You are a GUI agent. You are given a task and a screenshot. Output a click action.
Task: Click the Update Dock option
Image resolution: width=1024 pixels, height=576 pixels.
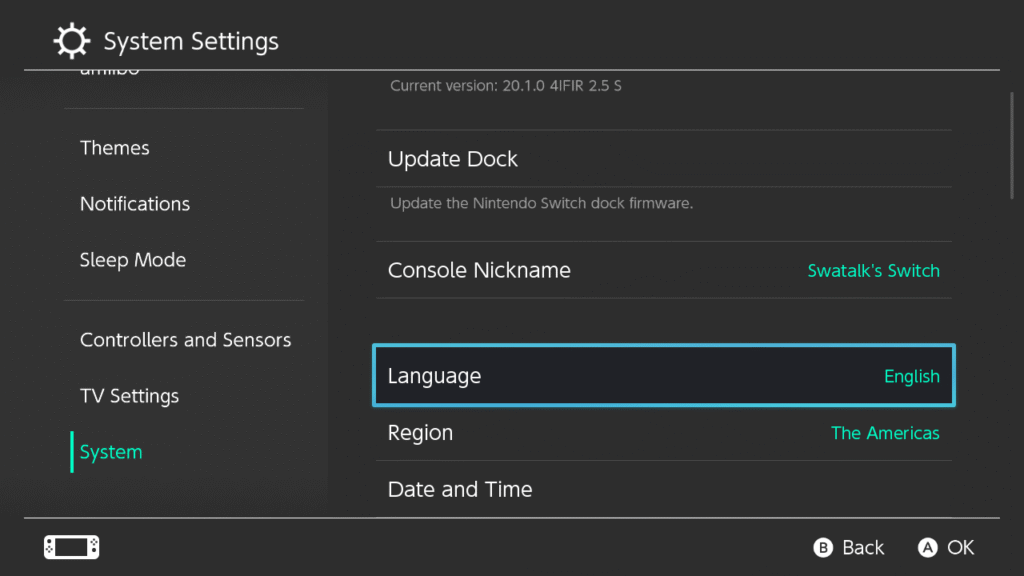[453, 159]
